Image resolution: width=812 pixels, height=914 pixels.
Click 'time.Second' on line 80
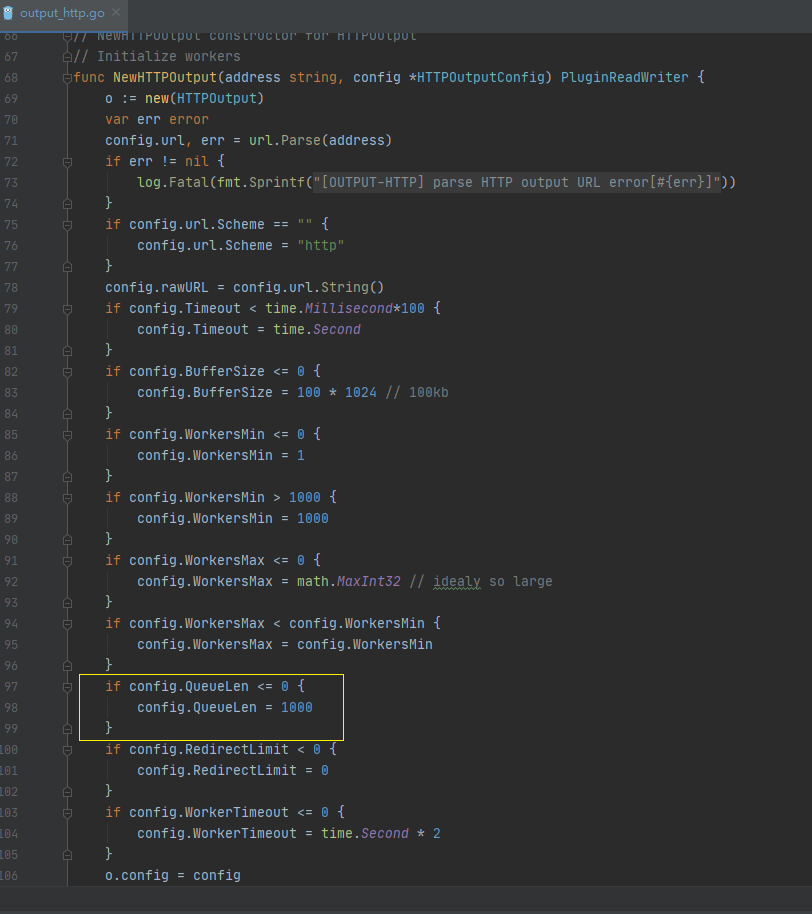pyautogui.click(x=317, y=329)
